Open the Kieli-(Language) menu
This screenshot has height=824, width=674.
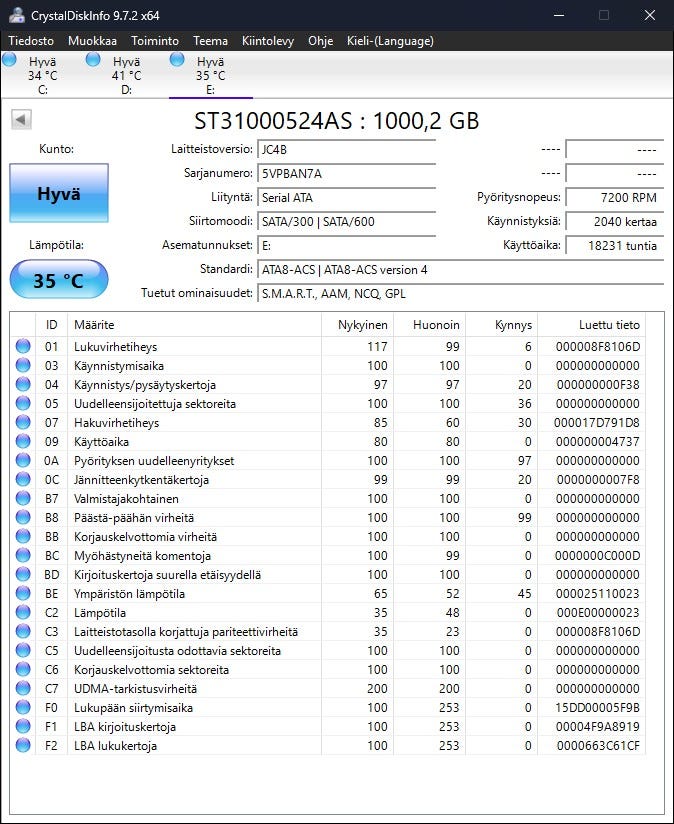[x=389, y=41]
